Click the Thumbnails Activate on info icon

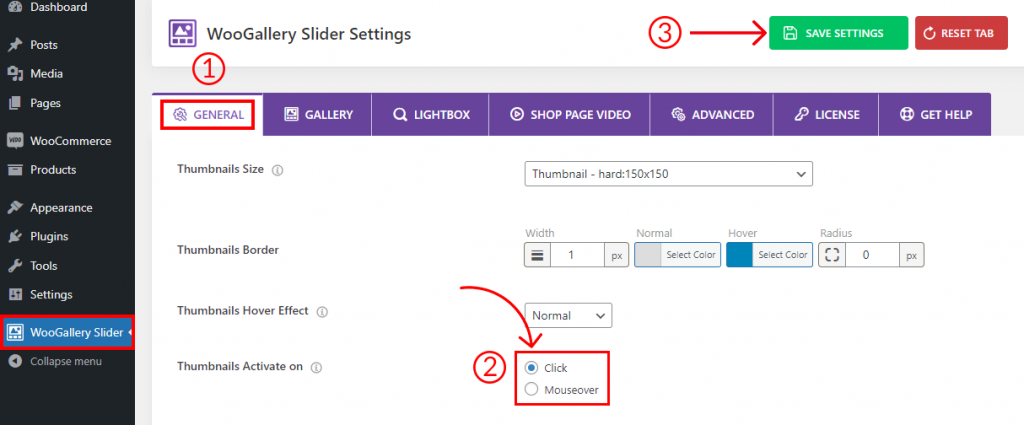click(317, 368)
